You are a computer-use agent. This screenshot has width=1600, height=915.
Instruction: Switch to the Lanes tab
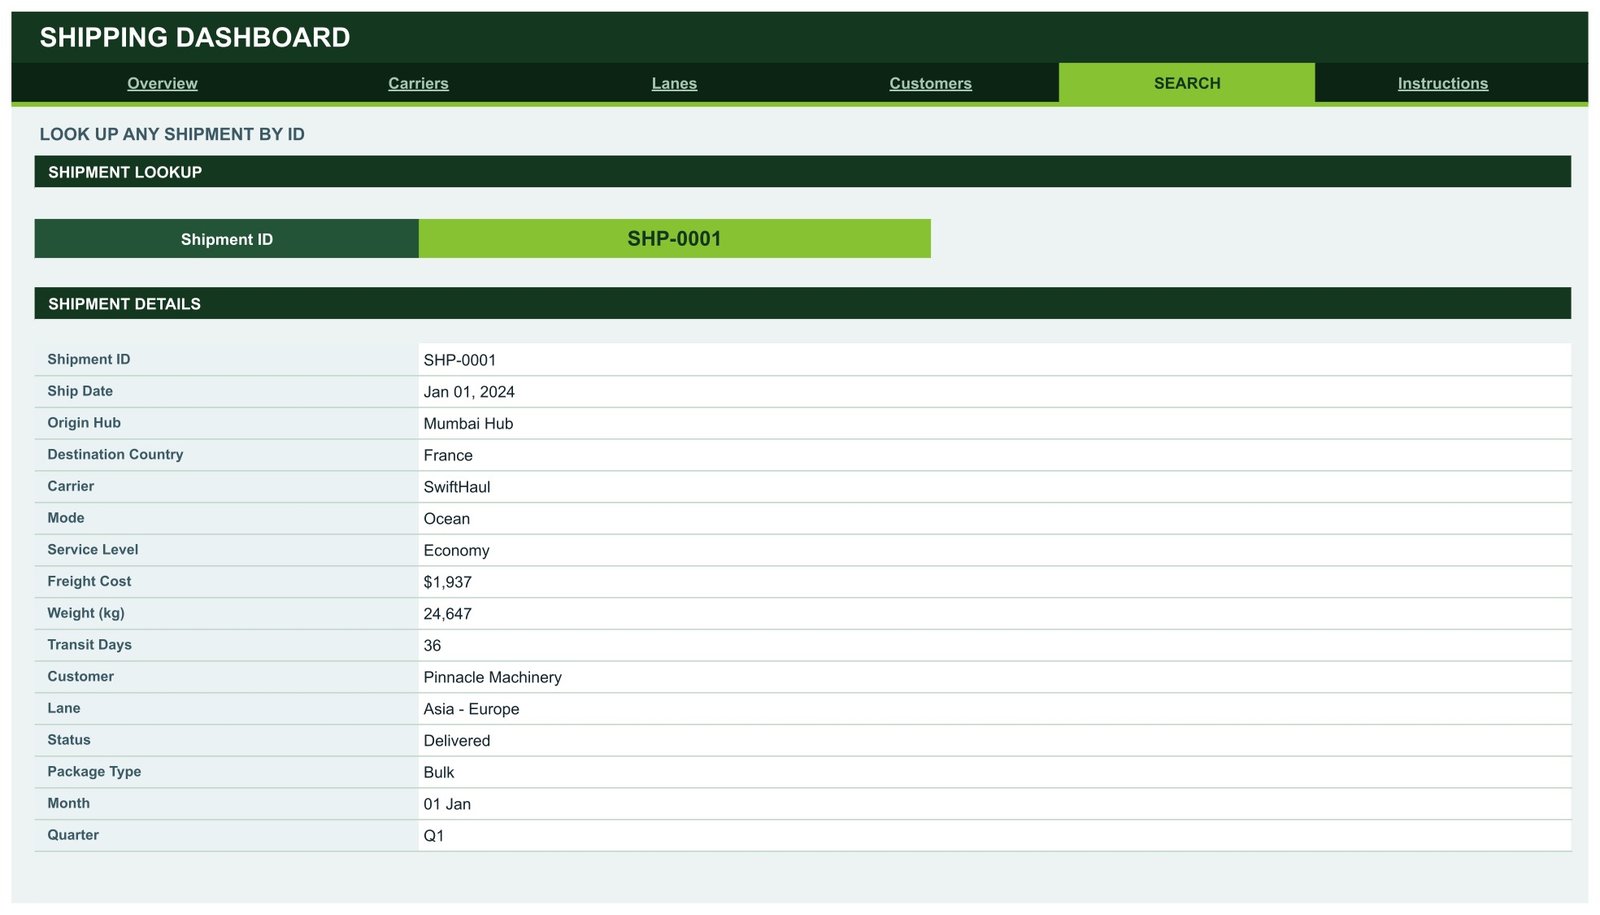pyautogui.click(x=674, y=83)
